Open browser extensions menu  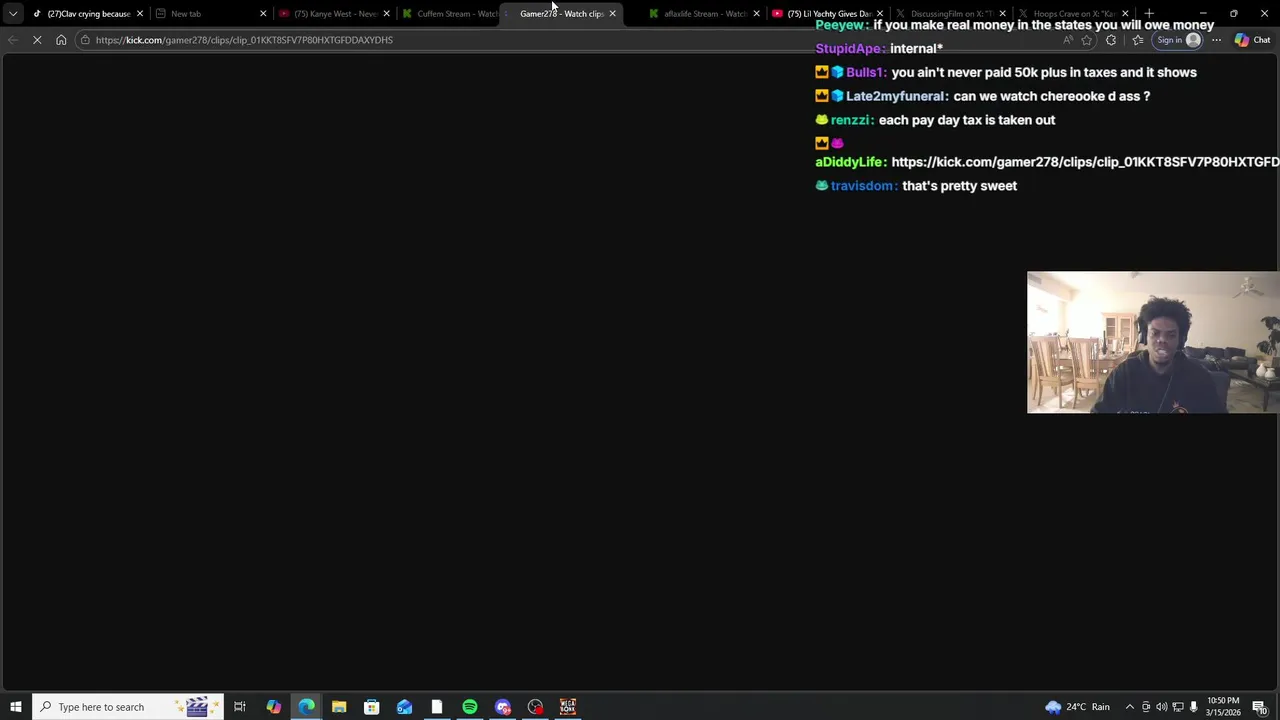[x=1111, y=40]
